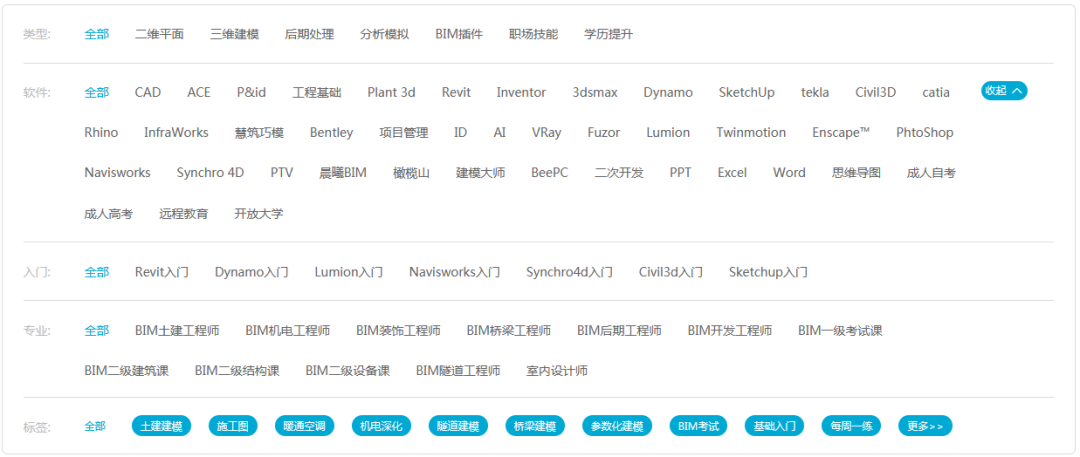Select SketchUp software filter
Image resolution: width=1080 pixels, height=457 pixels.
click(x=747, y=92)
